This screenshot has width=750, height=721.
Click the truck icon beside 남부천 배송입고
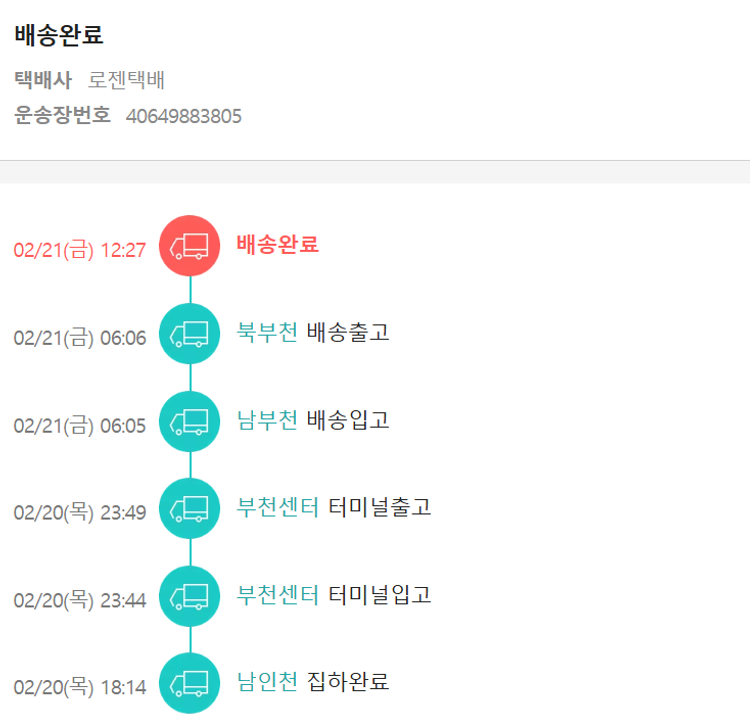pyautogui.click(x=189, y=421)
